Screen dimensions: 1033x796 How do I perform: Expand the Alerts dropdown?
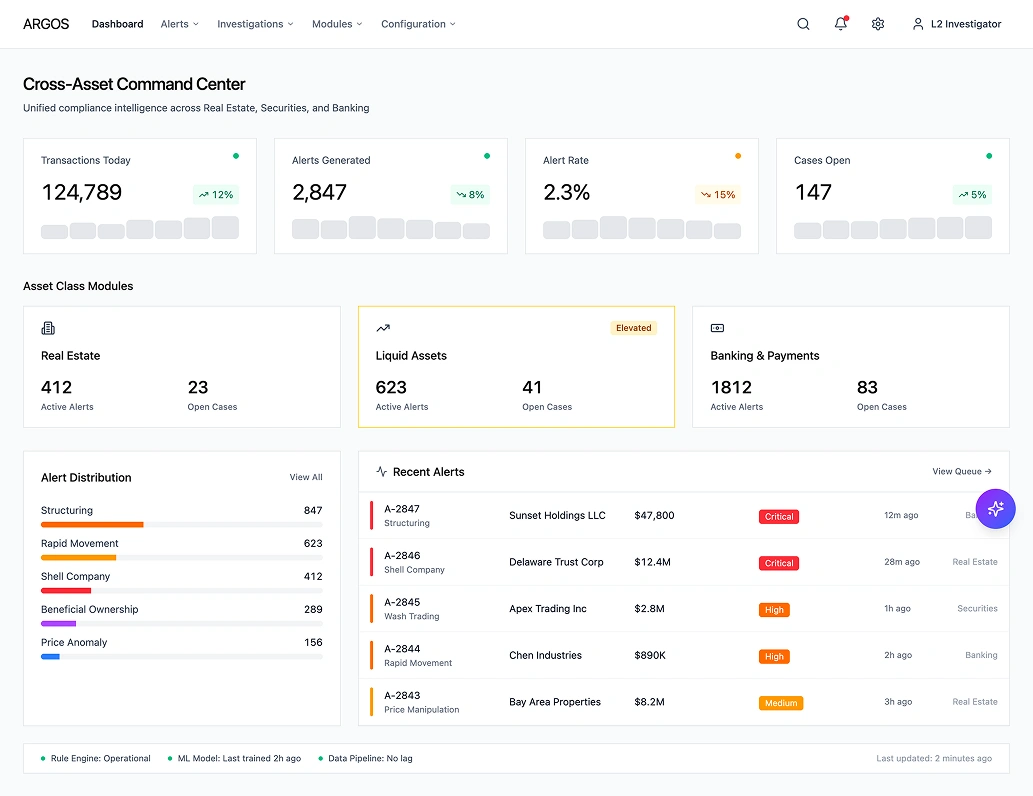[179, 23]
